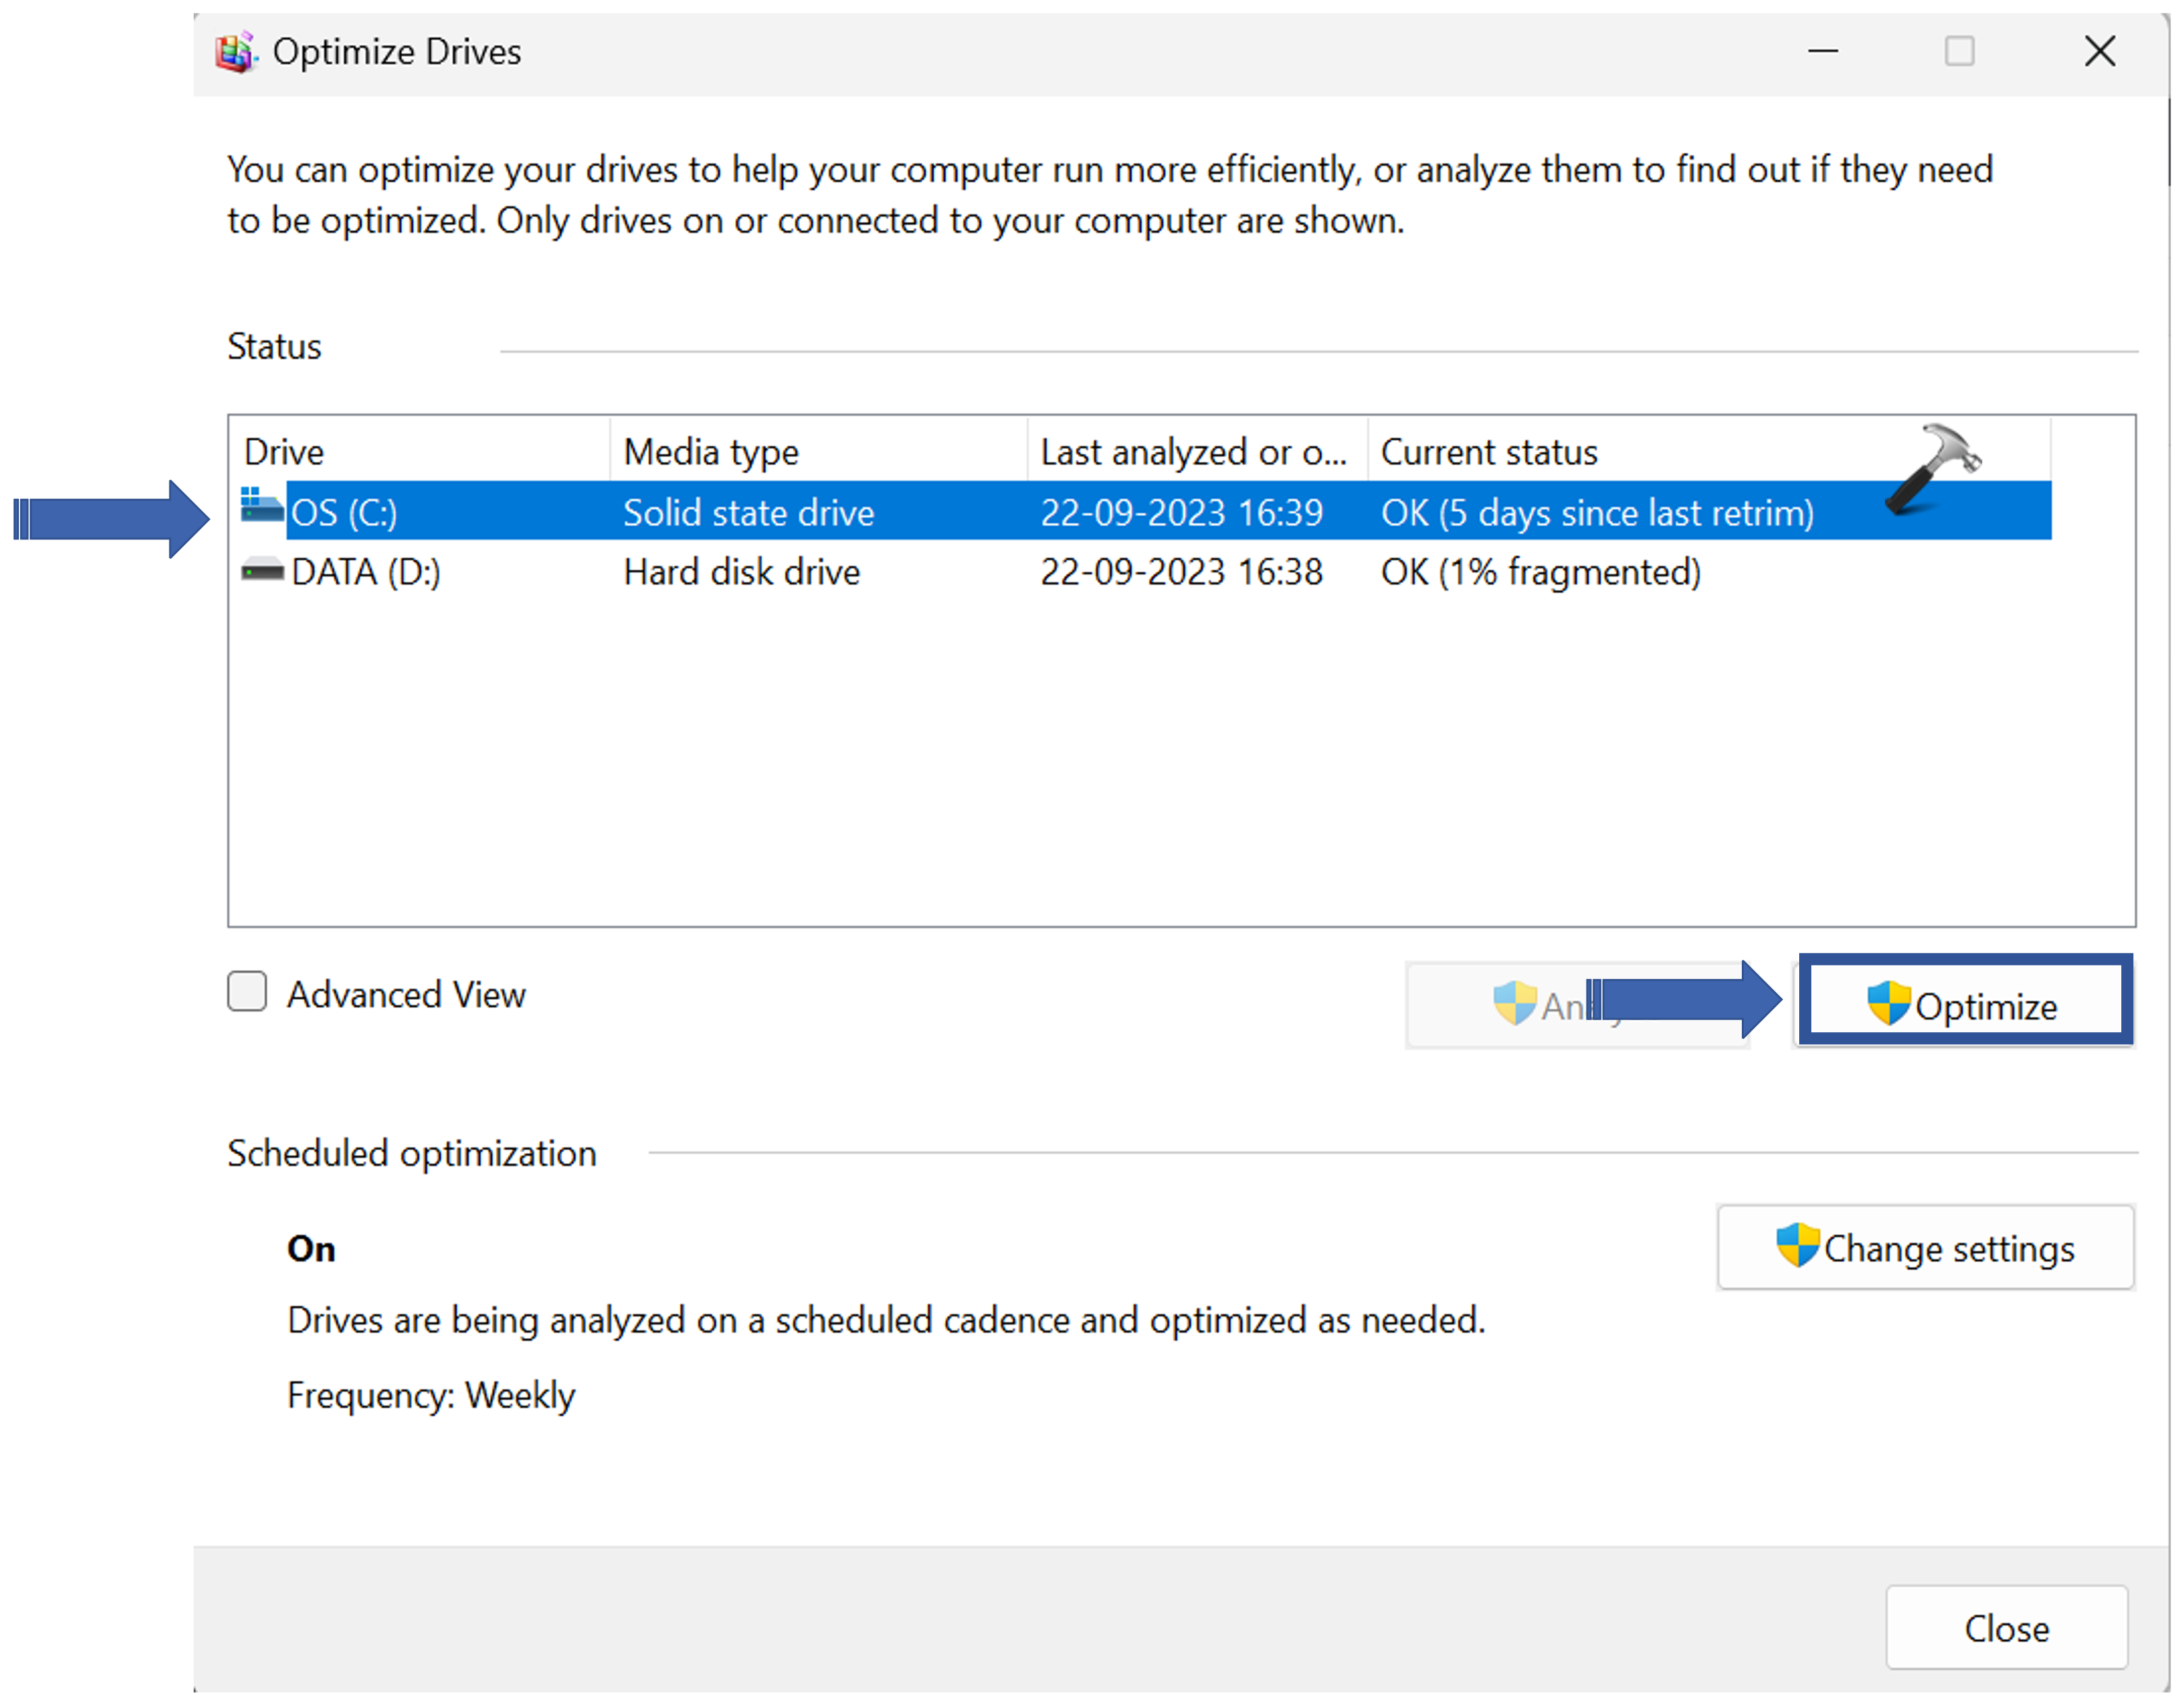Click the Optimize Drives app icon in title bar
Screen dimensions: 2184x1706
coord(236,52)
